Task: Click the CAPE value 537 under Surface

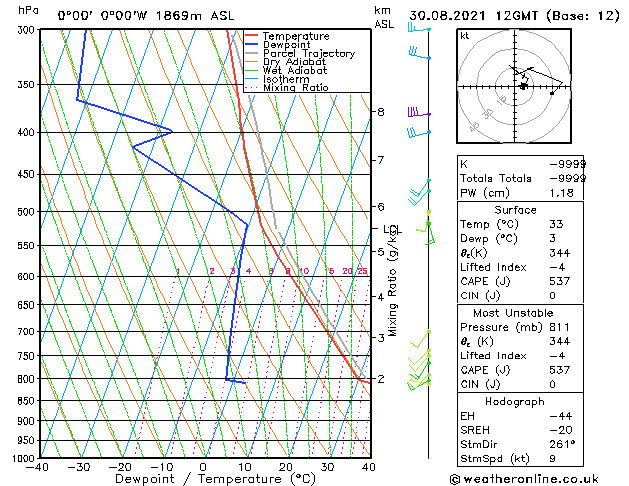Action: [560, 281]
